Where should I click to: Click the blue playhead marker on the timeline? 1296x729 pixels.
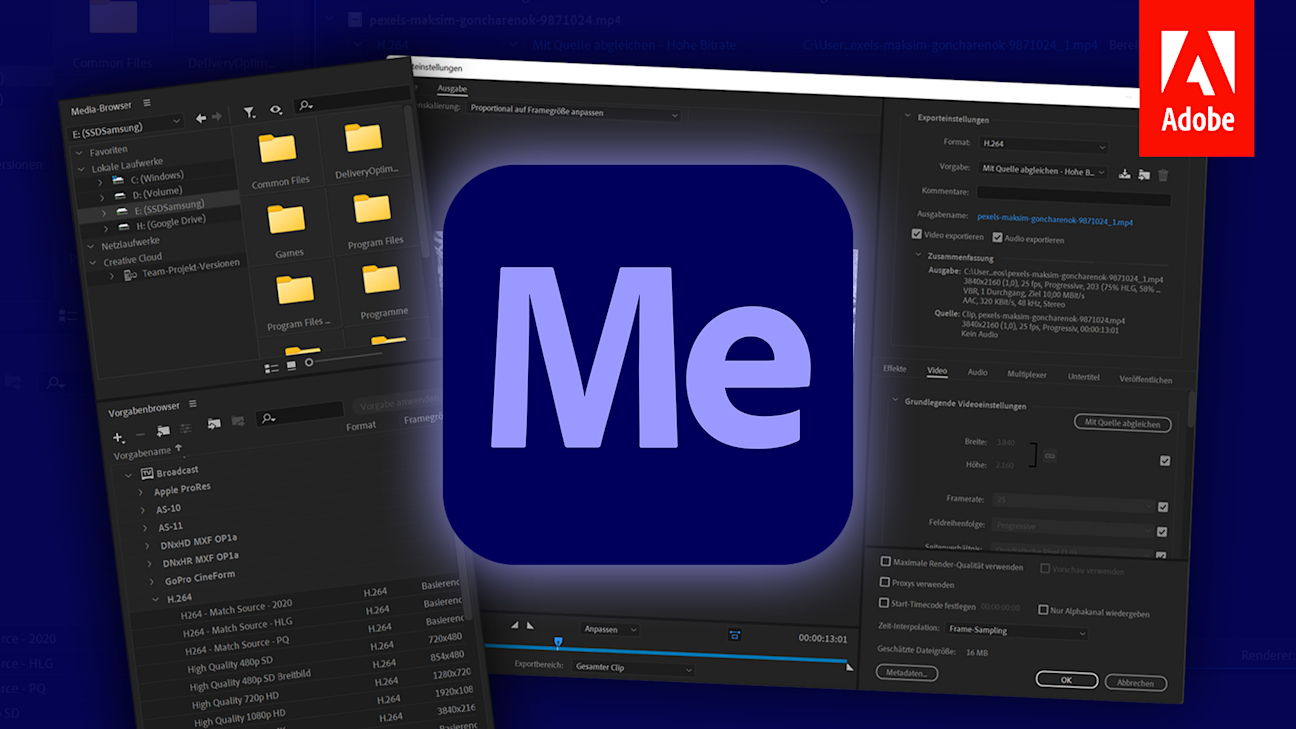(558, 641)
